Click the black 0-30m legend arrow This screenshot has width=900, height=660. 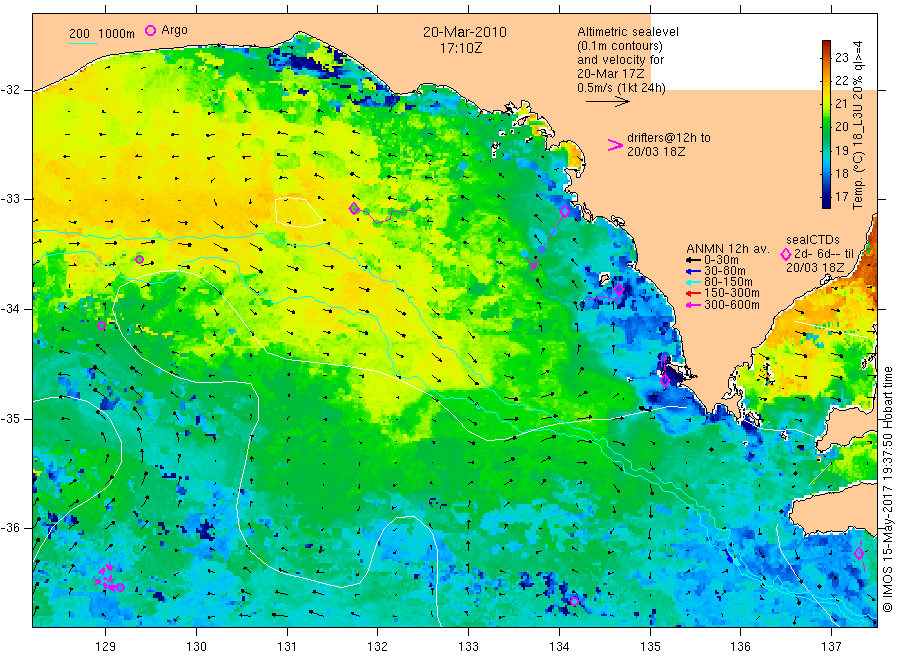[694, 260]
